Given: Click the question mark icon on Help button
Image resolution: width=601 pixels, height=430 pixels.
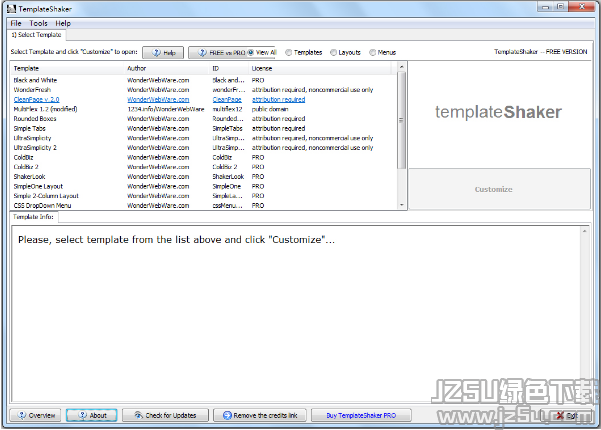Looking at the screenshot, I should point(156,53).
